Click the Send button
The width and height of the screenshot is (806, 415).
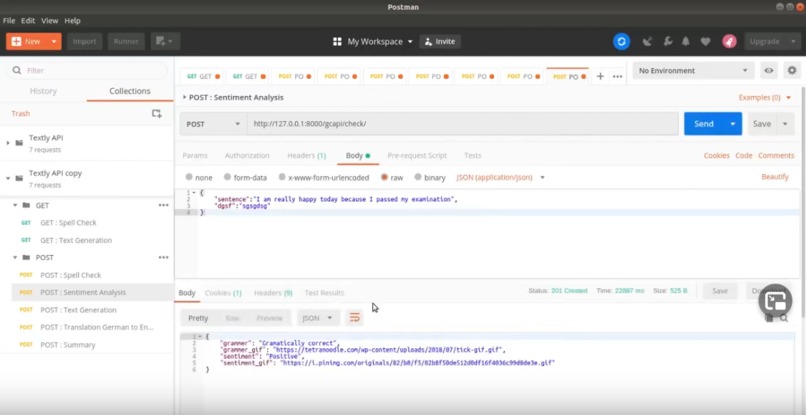click(704, 124)
